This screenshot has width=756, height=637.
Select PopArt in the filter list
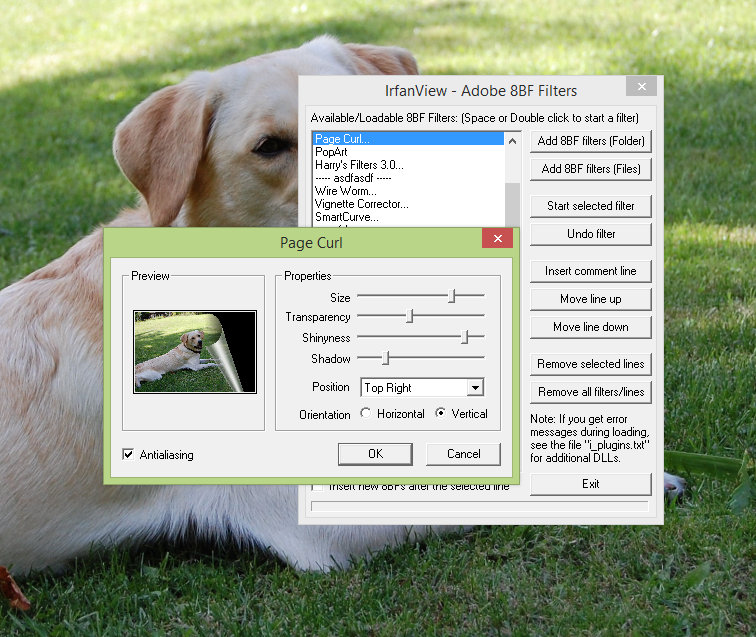pyautogui.click(x=331, y=152)
